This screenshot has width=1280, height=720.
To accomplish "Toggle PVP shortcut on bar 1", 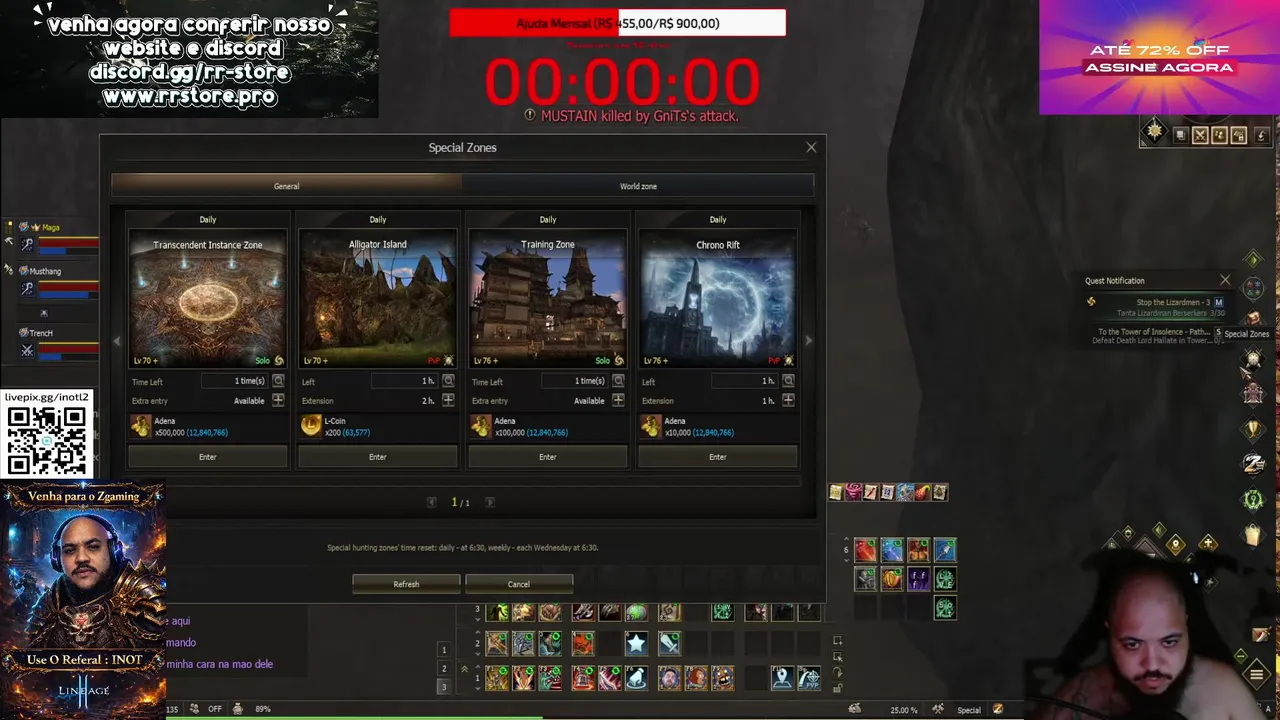I will point(808,678).
